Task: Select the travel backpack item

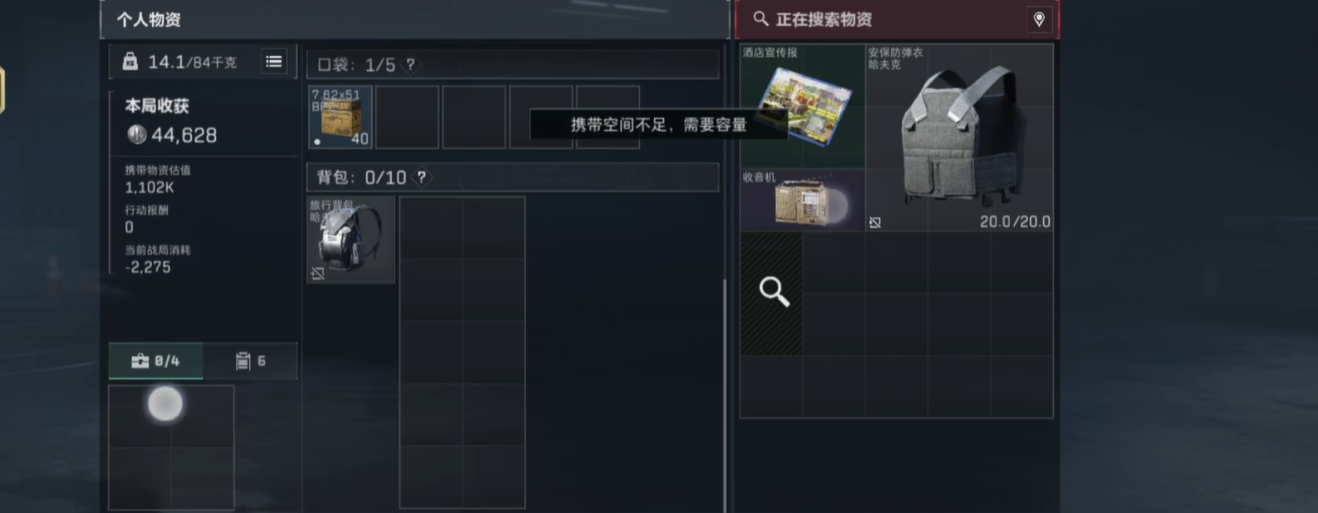Action: click(x=350, y=240)
